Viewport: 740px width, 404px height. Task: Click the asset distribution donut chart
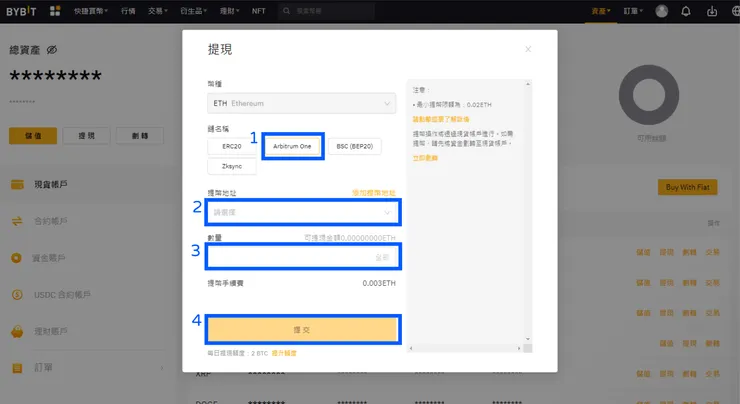tap(649, 95)
